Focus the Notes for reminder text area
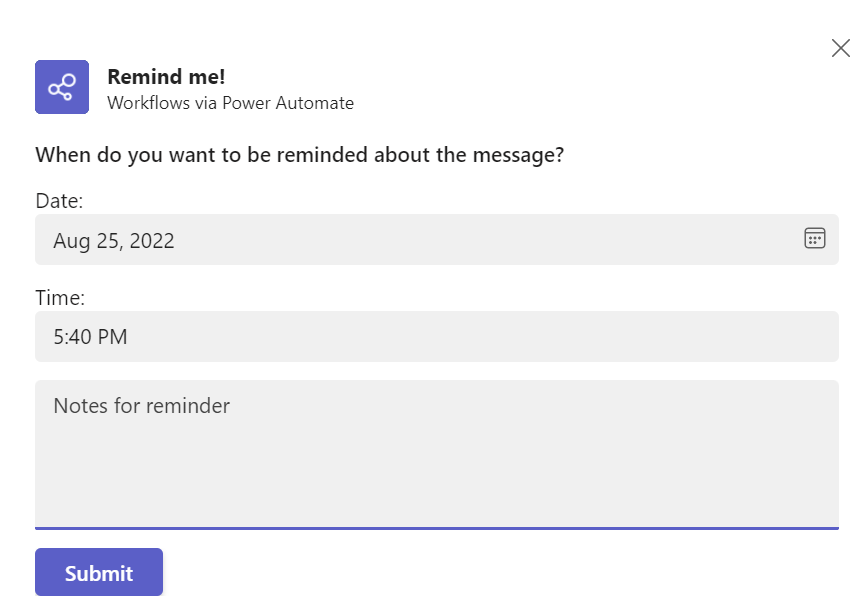The height and width of the screenshot is (606, 867). pyautogui.click(x=436, y=453)
